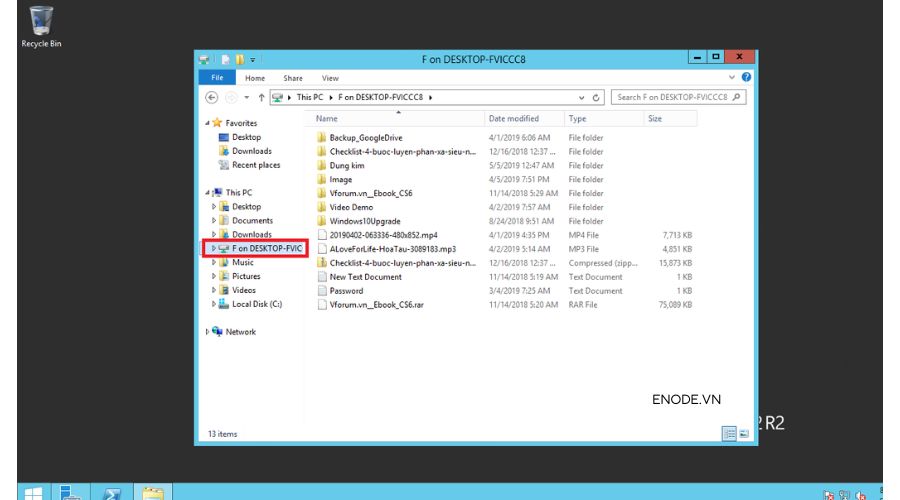Switch to large icons view

[x=743, y=433]
